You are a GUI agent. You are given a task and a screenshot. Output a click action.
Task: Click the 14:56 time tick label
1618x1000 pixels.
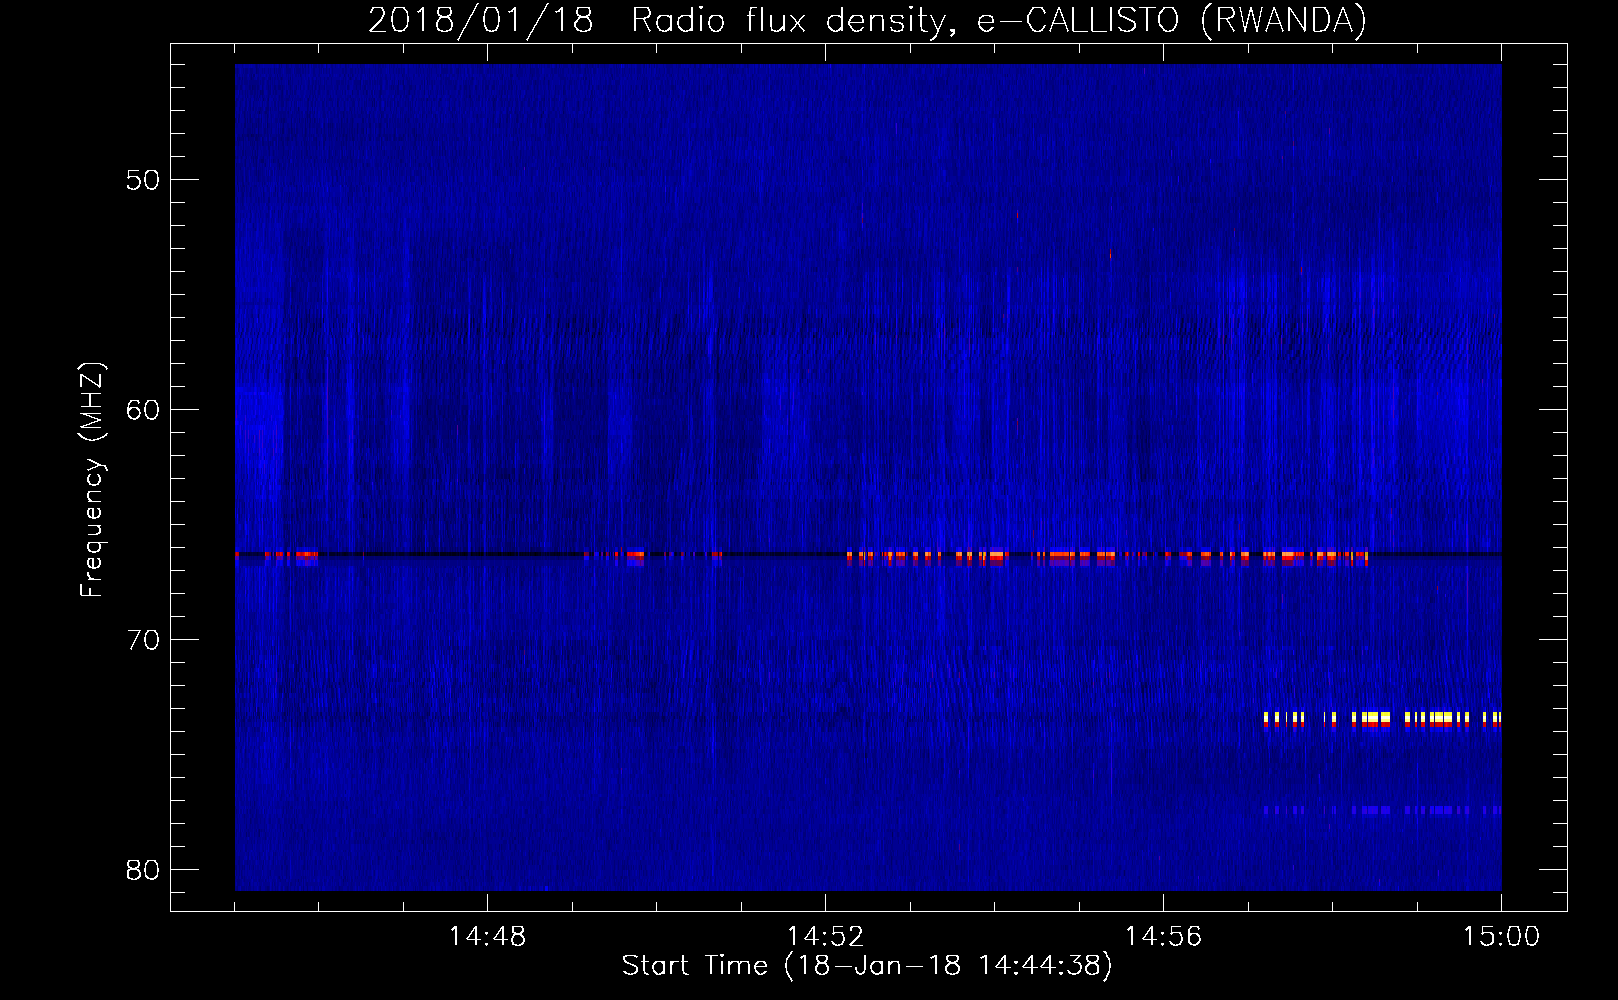click(1163, 937)
